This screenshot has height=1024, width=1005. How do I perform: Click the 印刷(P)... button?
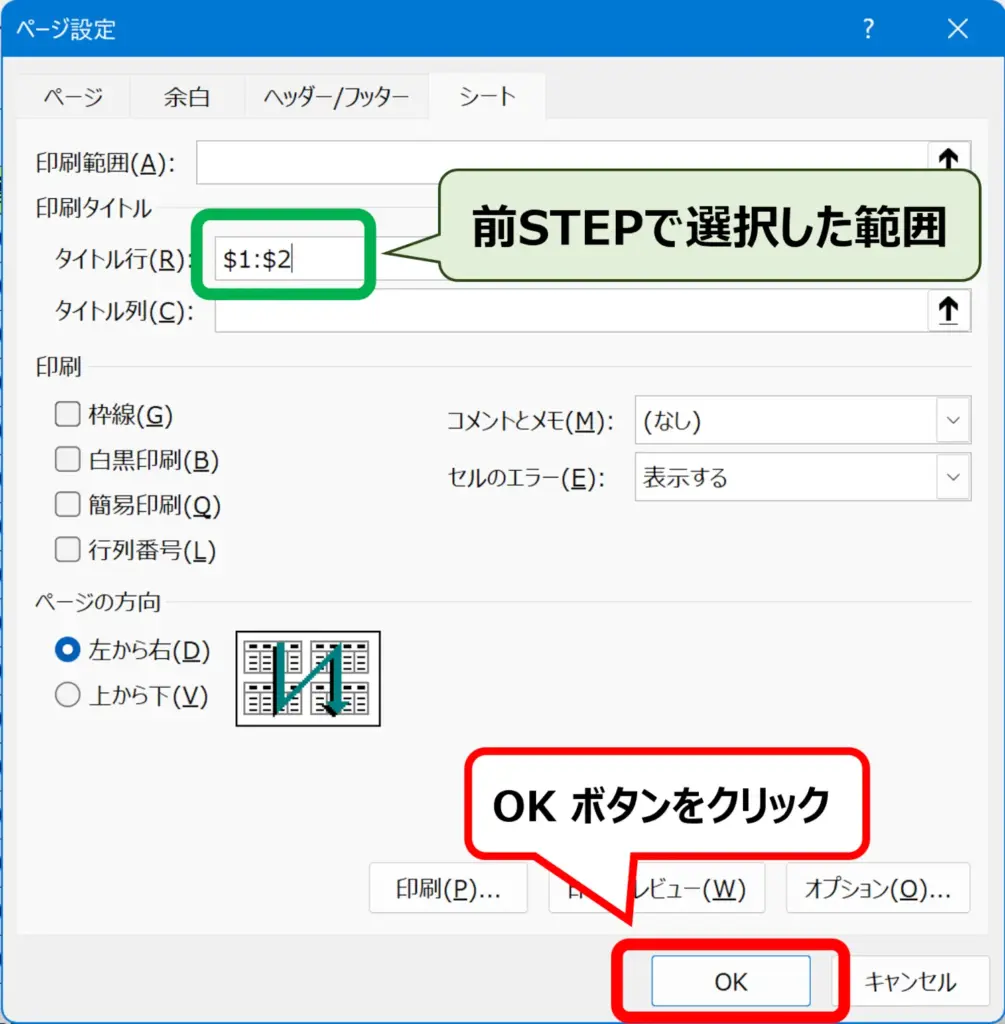447,888
